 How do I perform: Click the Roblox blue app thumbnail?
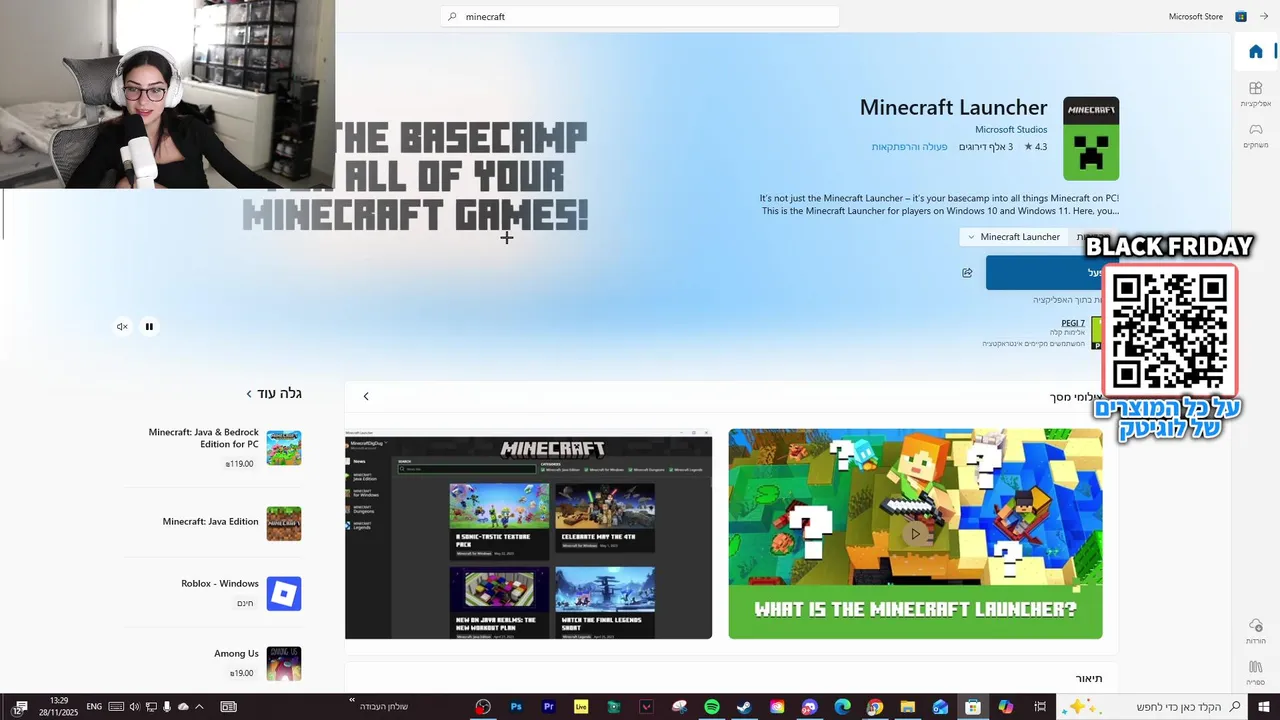coord(284,594)
